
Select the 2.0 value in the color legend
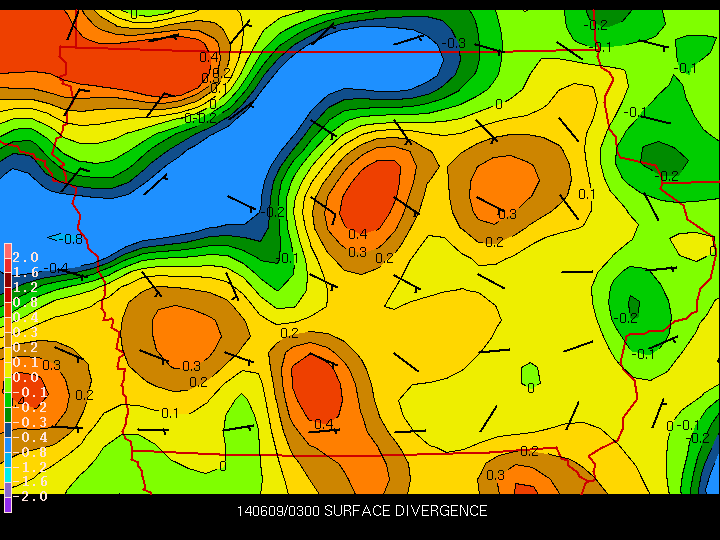coord(25,257)
